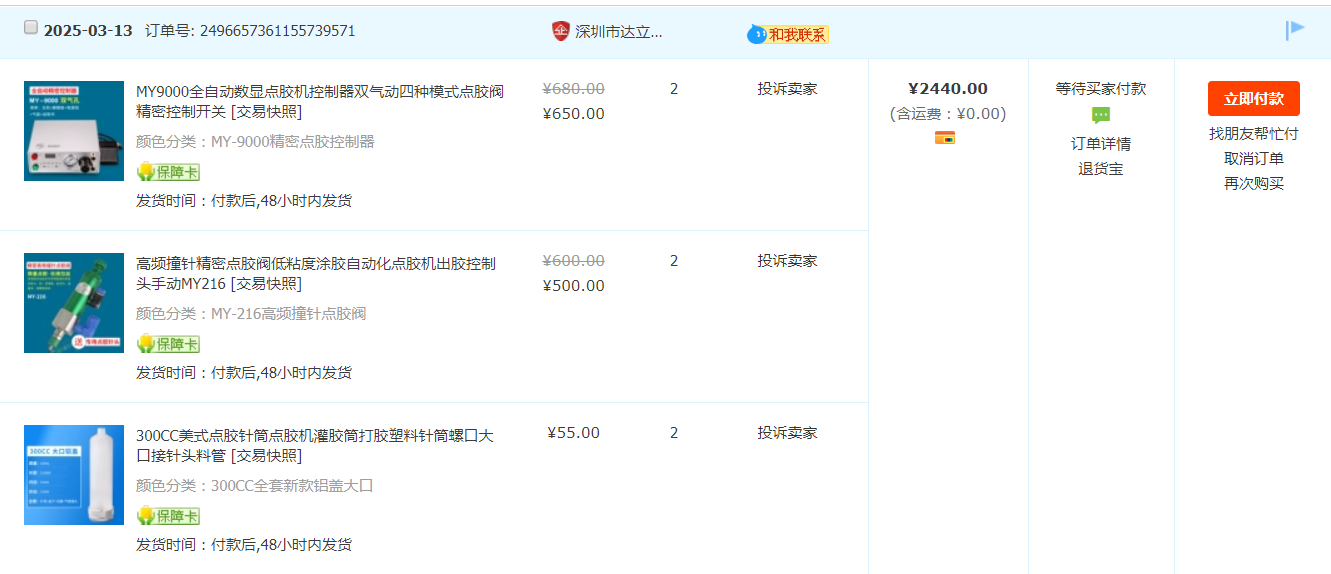Screen dimensions: 1331x574
Task: Tick the checkbox for the 2025-03-13 order
Action: pyautogui.click(x=31, y=28)
